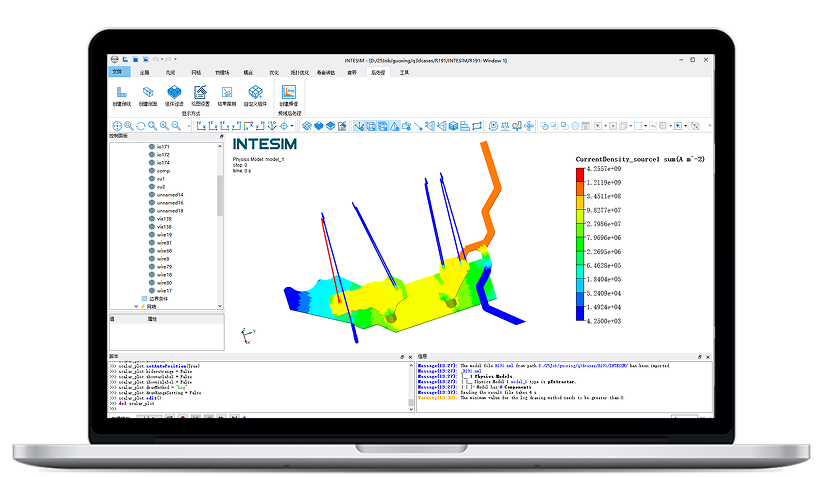Click the 结果探测 result probe icon
The width and height of the screenshot is (823, 477).
pyautogui.click(x=227, y=93)
